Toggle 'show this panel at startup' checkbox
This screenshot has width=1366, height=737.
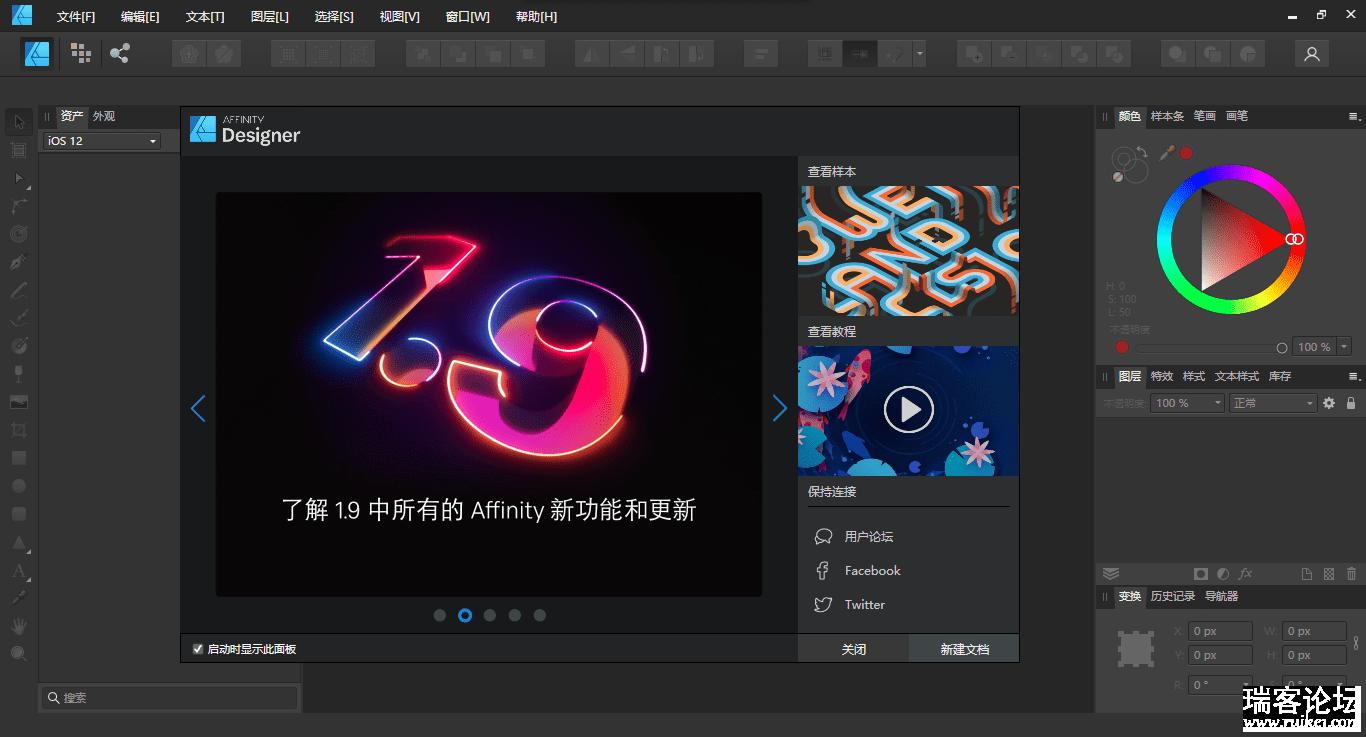[x=198, y=649]
